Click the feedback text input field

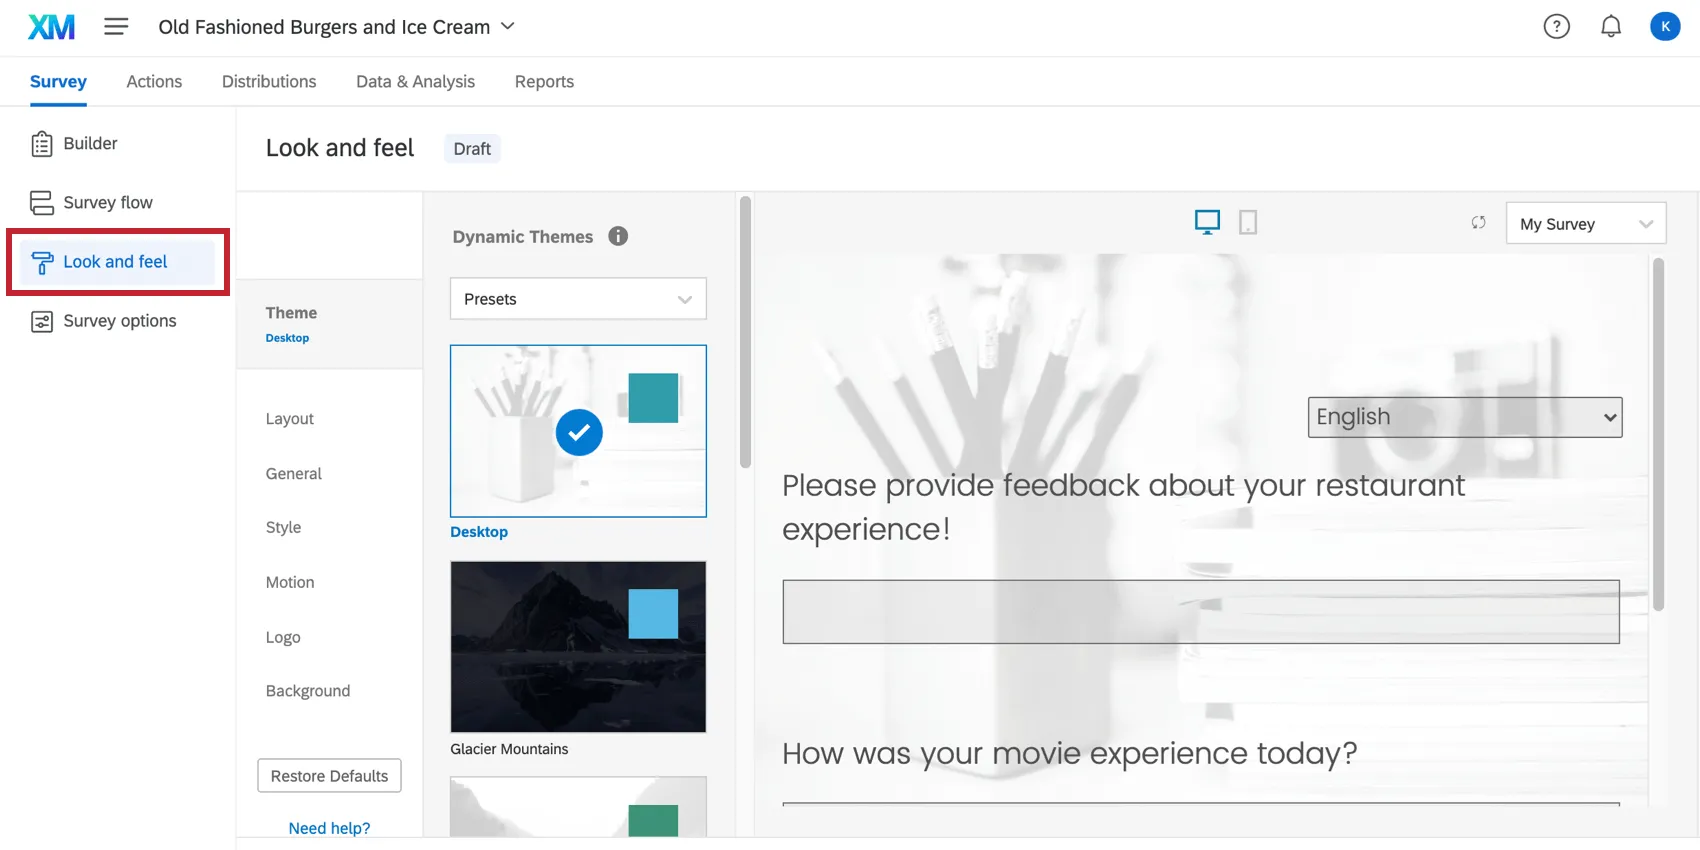[1201, 612]
